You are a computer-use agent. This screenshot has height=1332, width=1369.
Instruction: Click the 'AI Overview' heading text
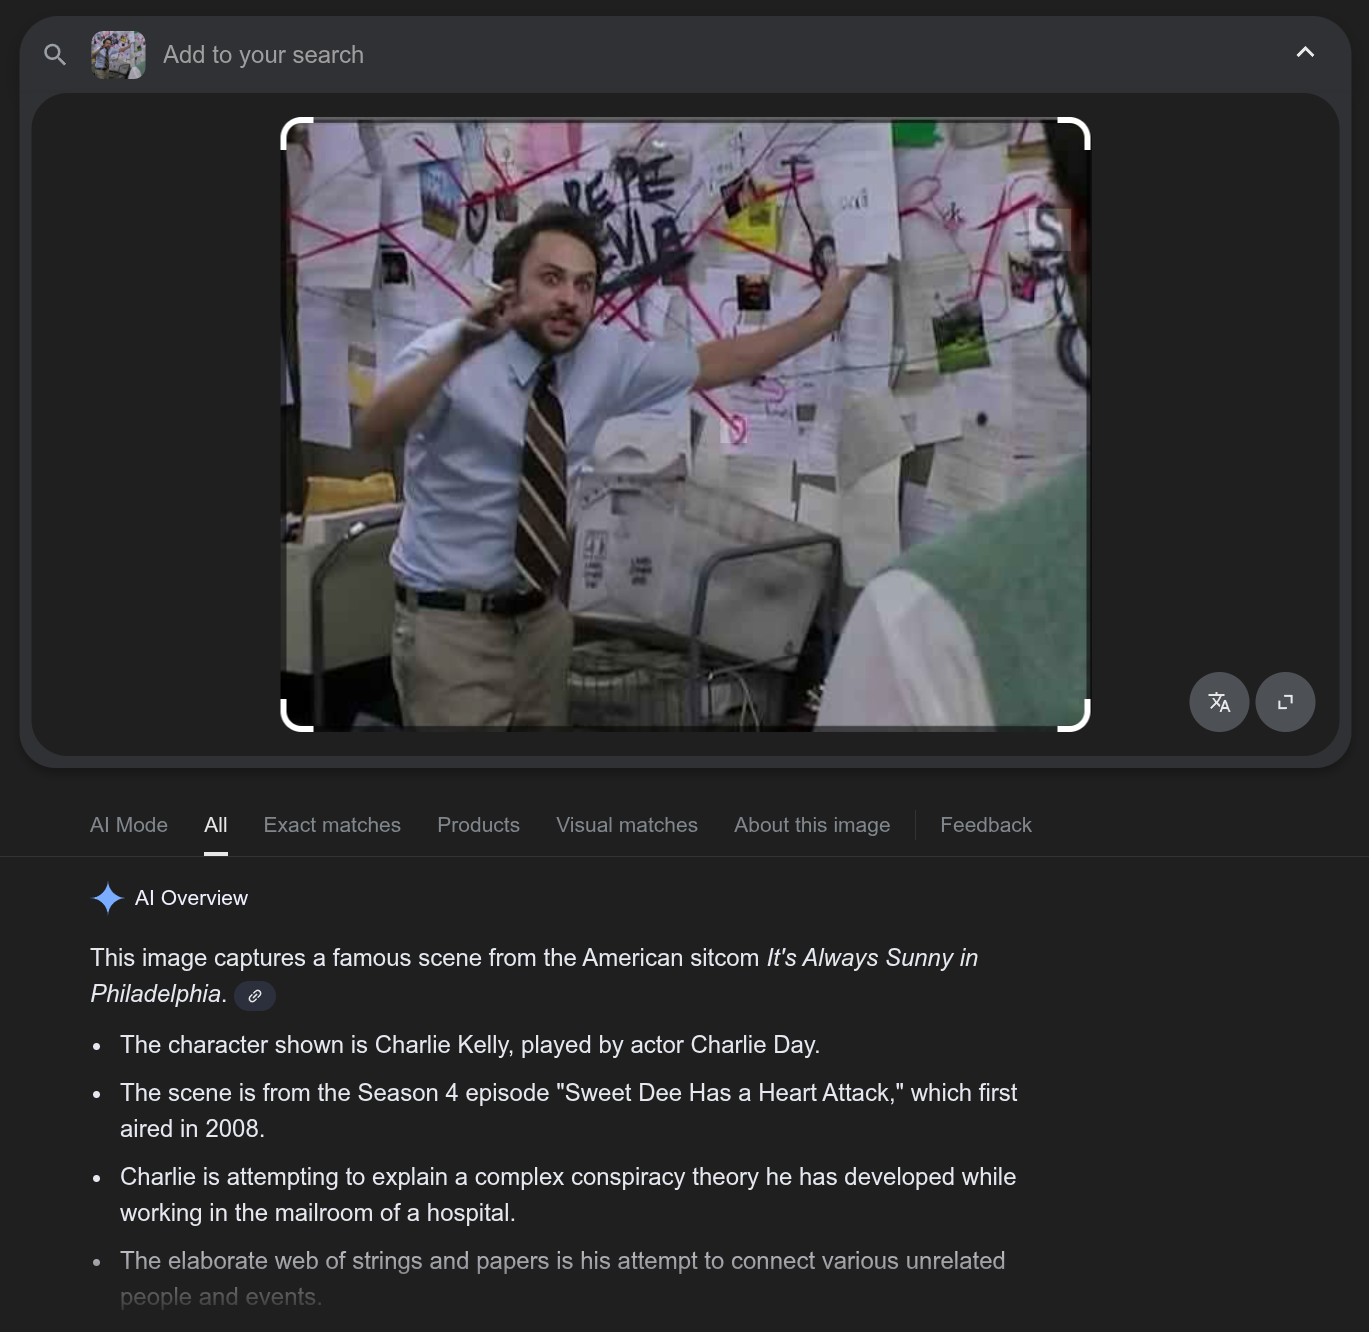point(191,898)
